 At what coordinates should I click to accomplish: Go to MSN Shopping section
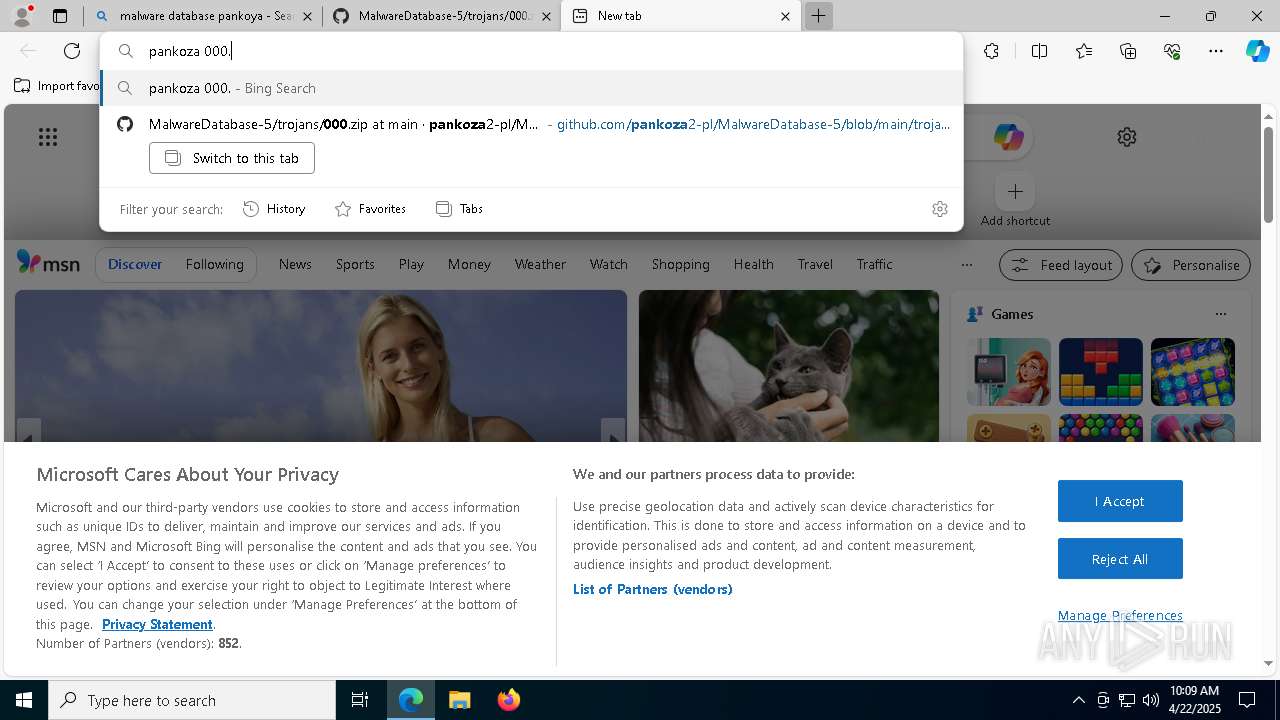click(680, 264)
